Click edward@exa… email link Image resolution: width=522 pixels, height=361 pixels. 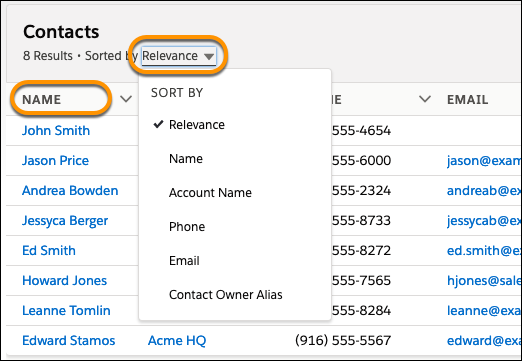pos(484,341)
